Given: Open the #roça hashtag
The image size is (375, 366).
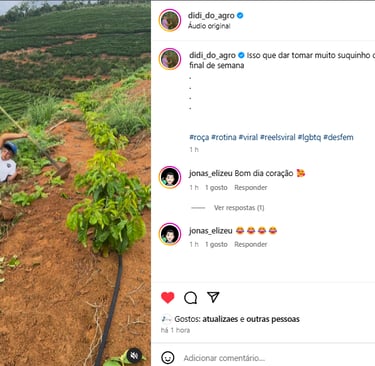Looking at the screenshot, I should [x=199, y=137].
